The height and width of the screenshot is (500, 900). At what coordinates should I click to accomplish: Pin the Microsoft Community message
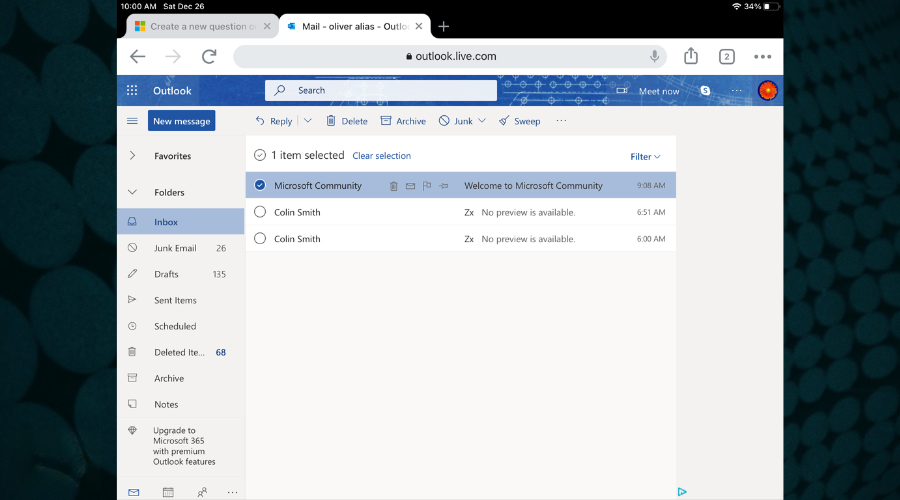click(444, 186)
